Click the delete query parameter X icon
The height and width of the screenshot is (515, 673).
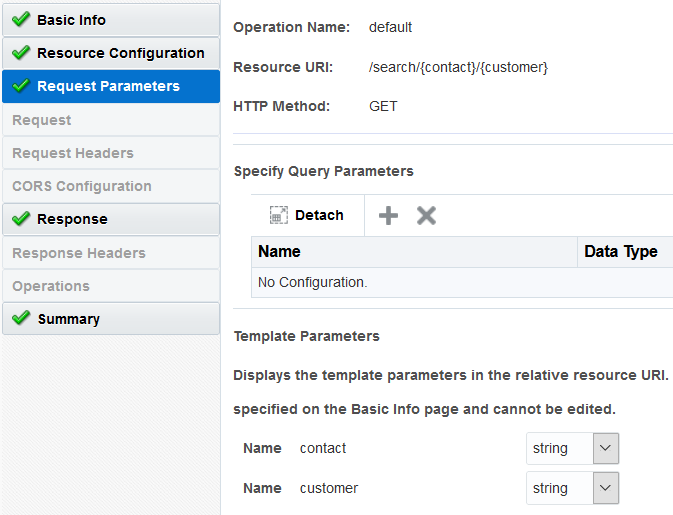[426, 216]
